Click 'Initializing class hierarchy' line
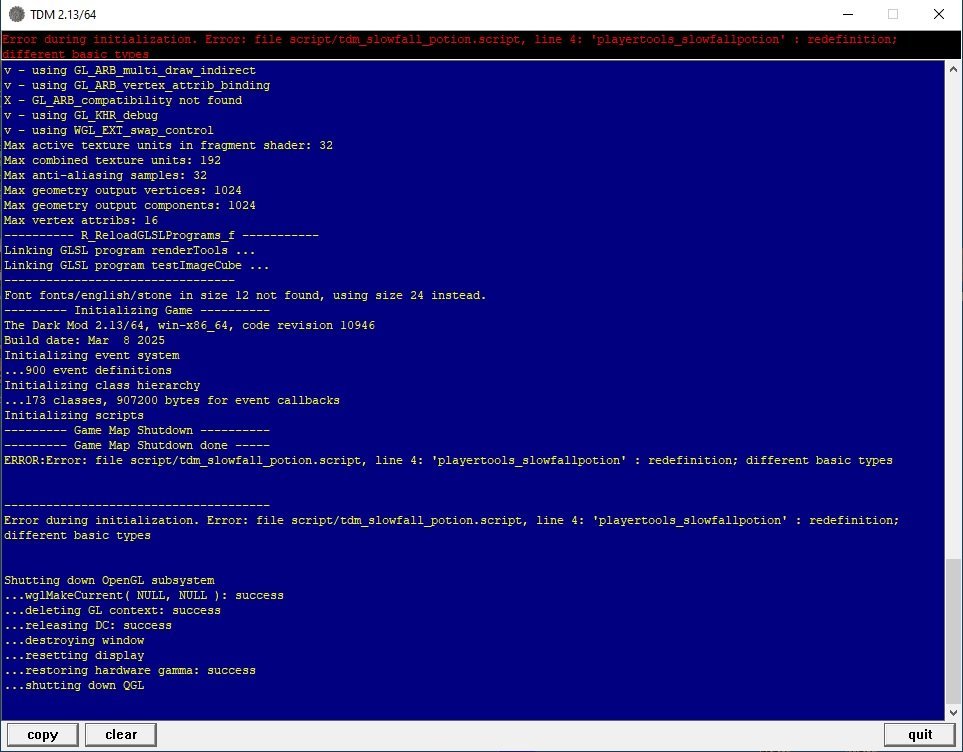The width and height of the screenshot is (963, 752). 102,385
